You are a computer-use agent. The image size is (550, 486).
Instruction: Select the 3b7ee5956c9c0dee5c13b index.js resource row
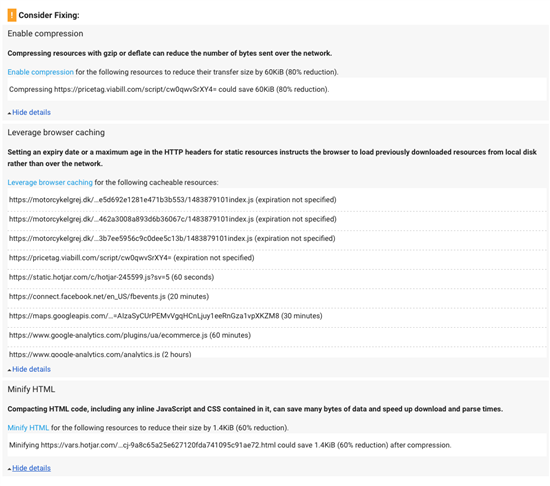click(x=277, y=238)
